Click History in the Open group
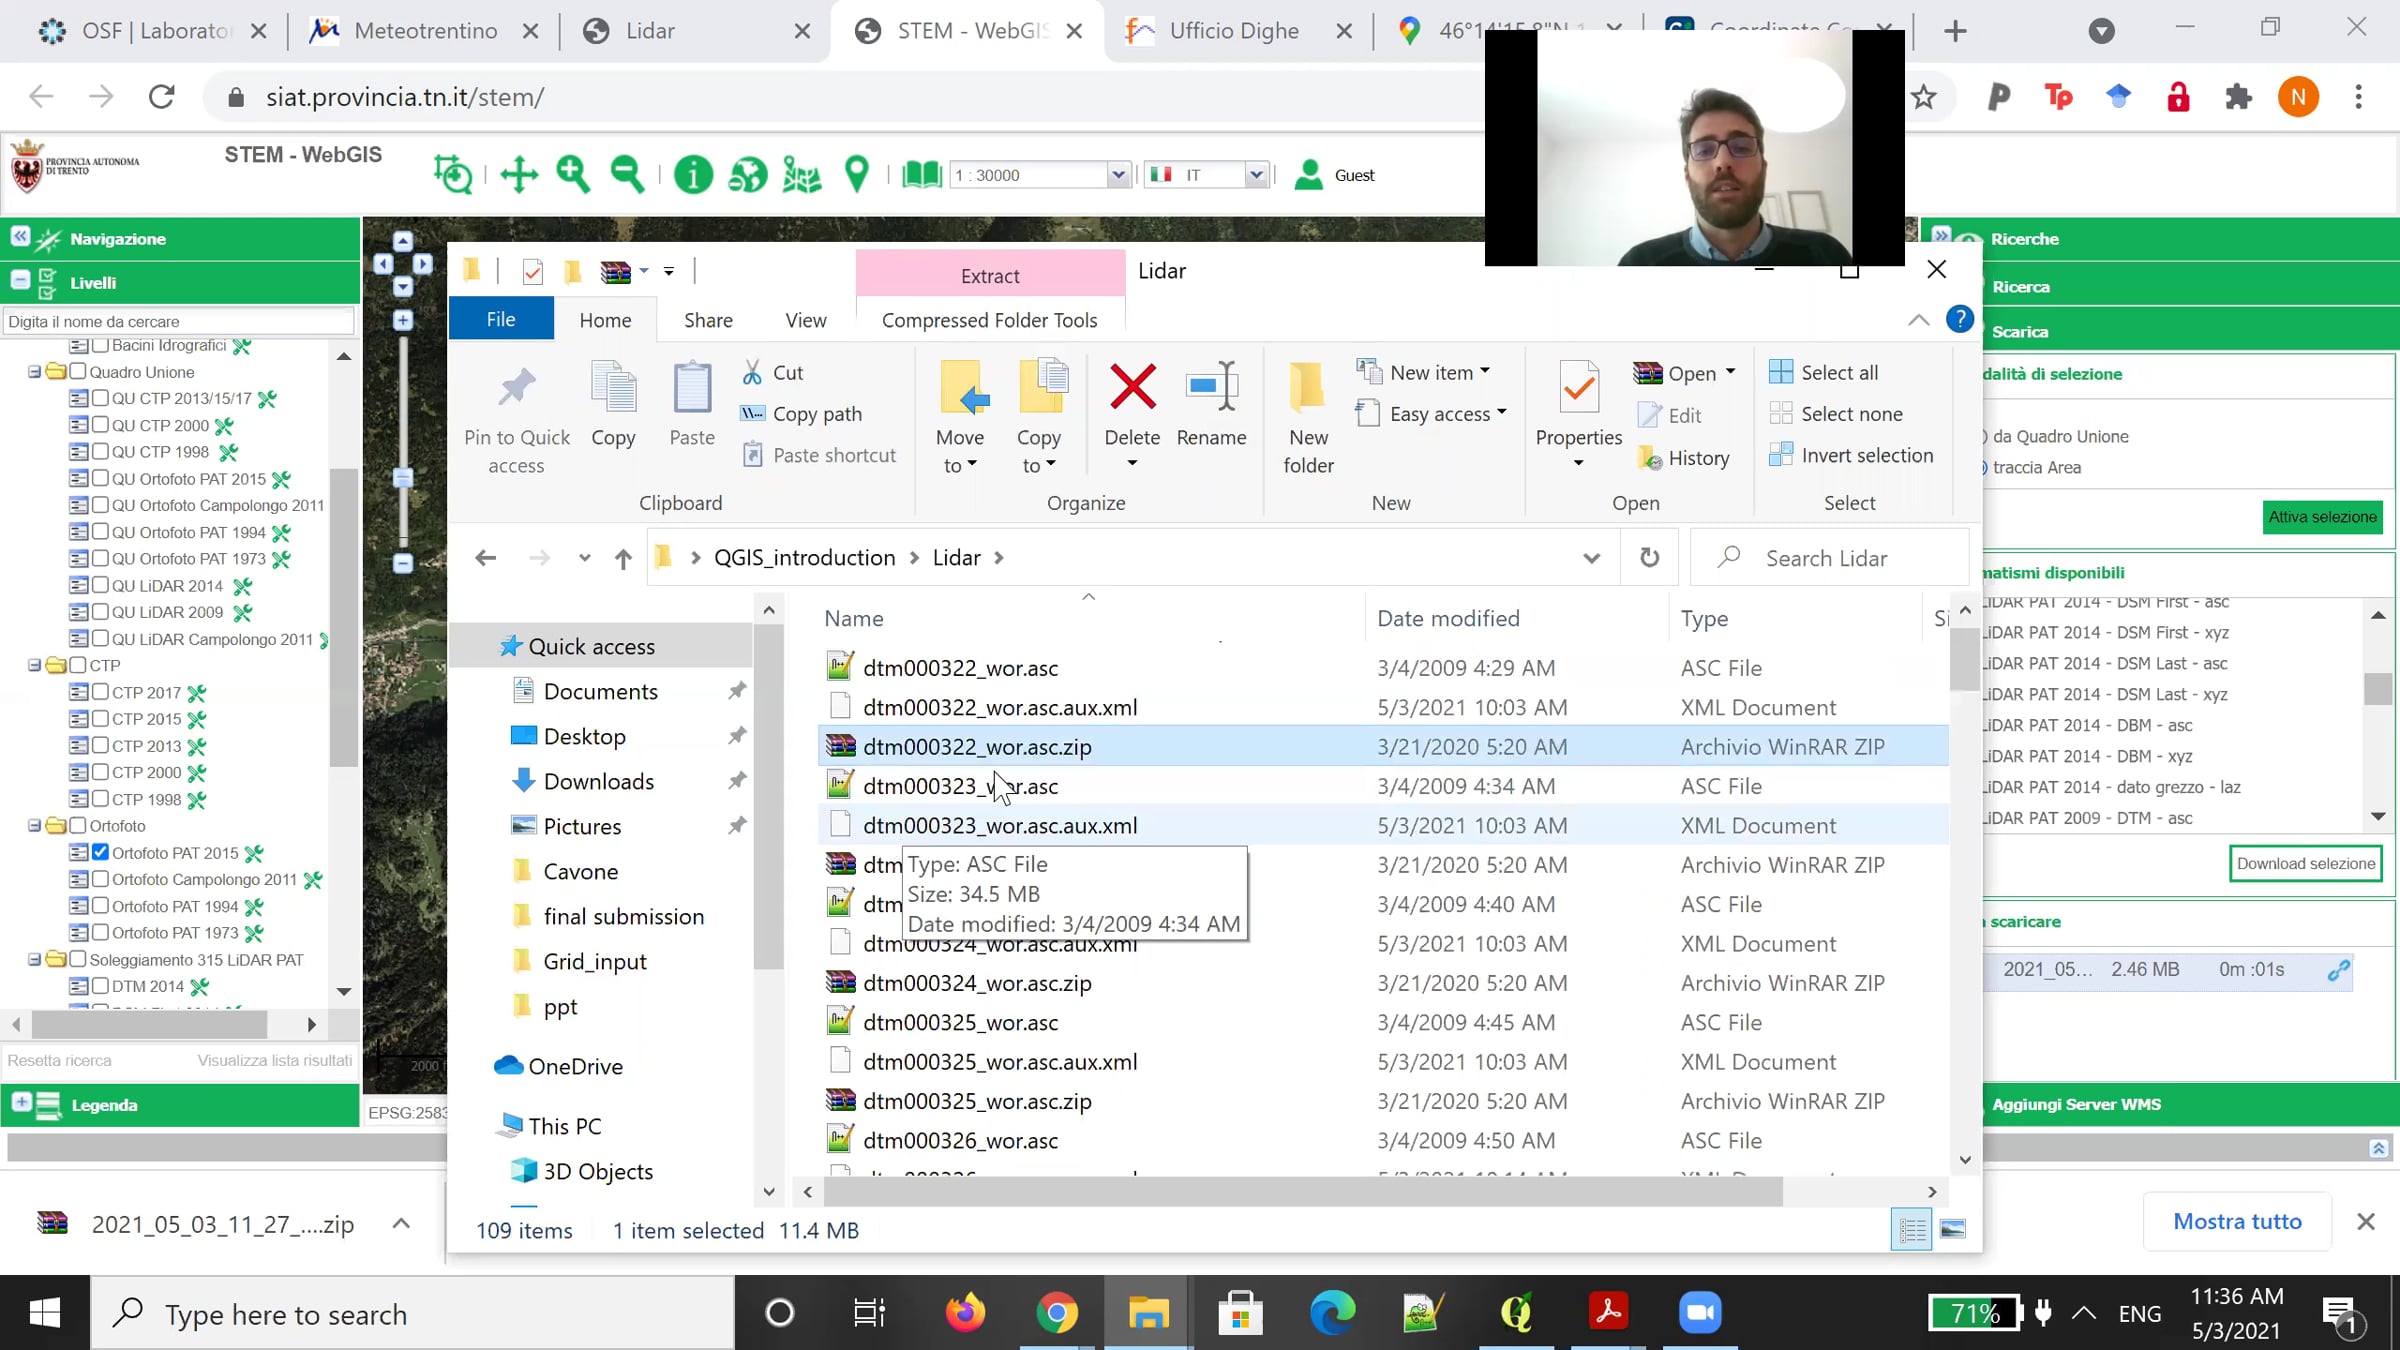The width and height of the screenshot is (2400, 1350). (1684, 458)
